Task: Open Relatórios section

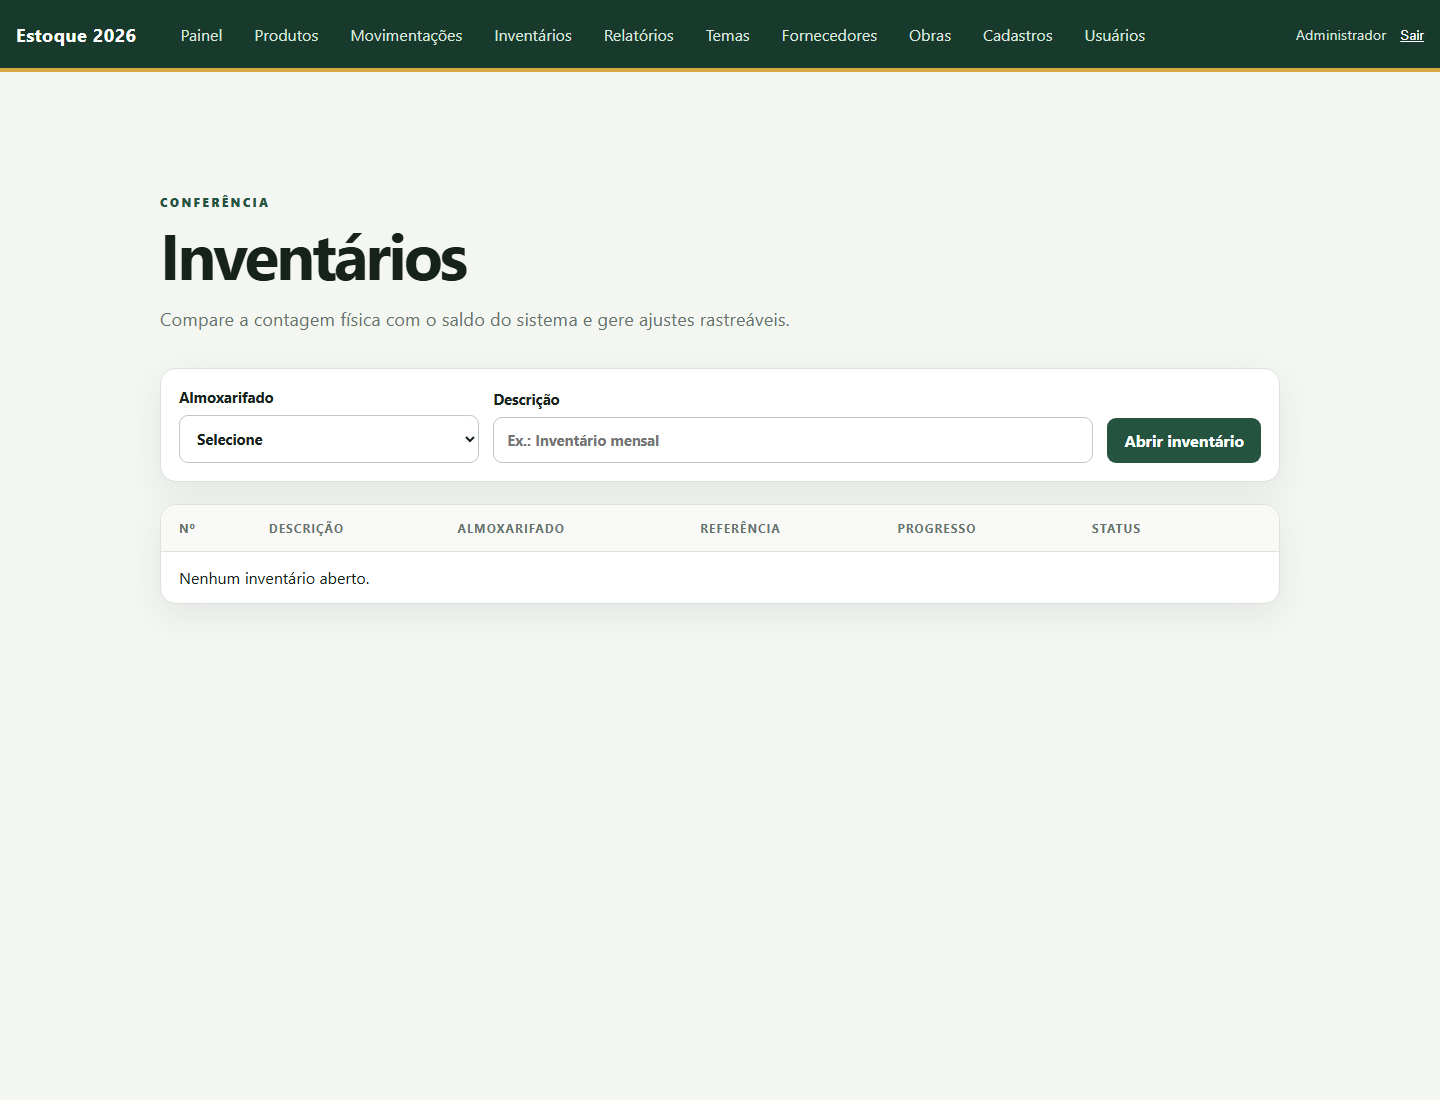Action: (x=639, y=35)
